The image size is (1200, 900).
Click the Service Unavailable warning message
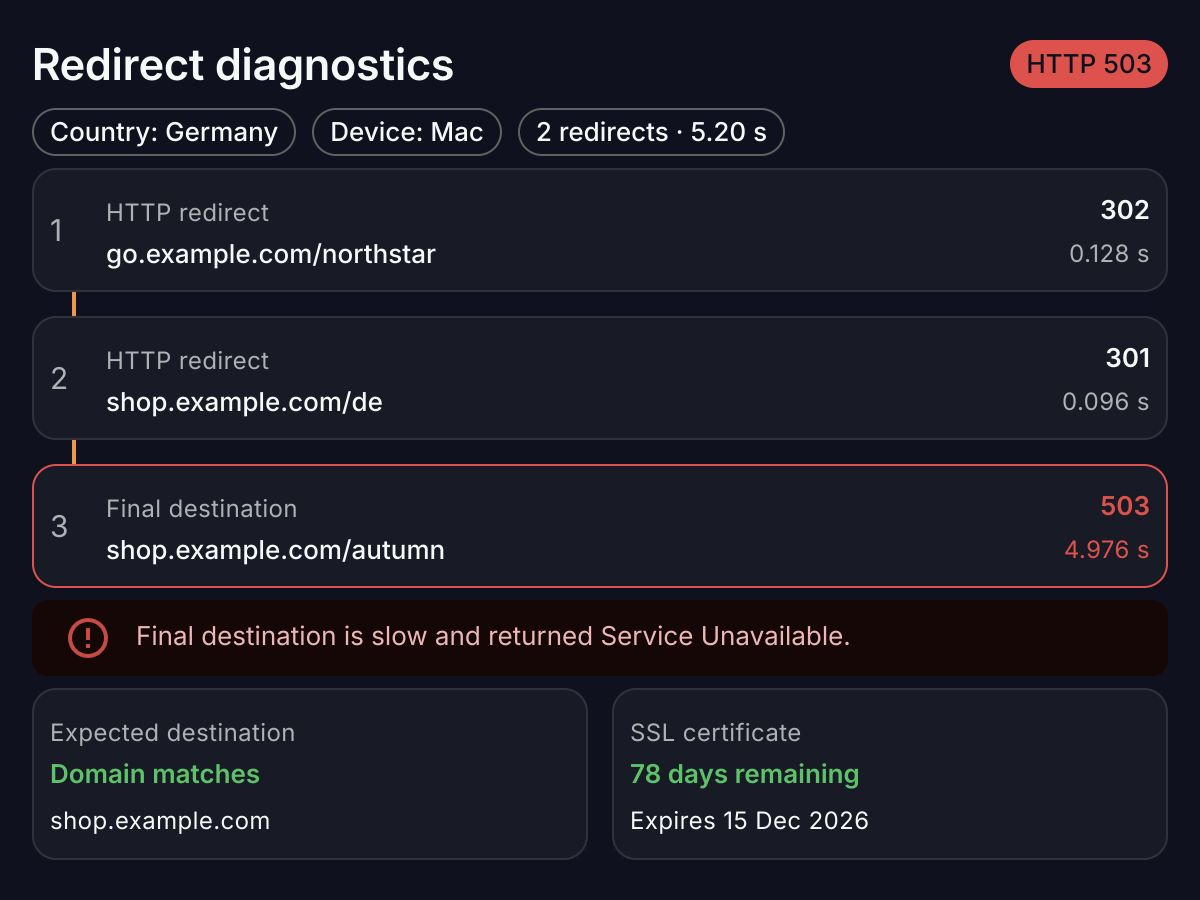(x=493, y=637)
